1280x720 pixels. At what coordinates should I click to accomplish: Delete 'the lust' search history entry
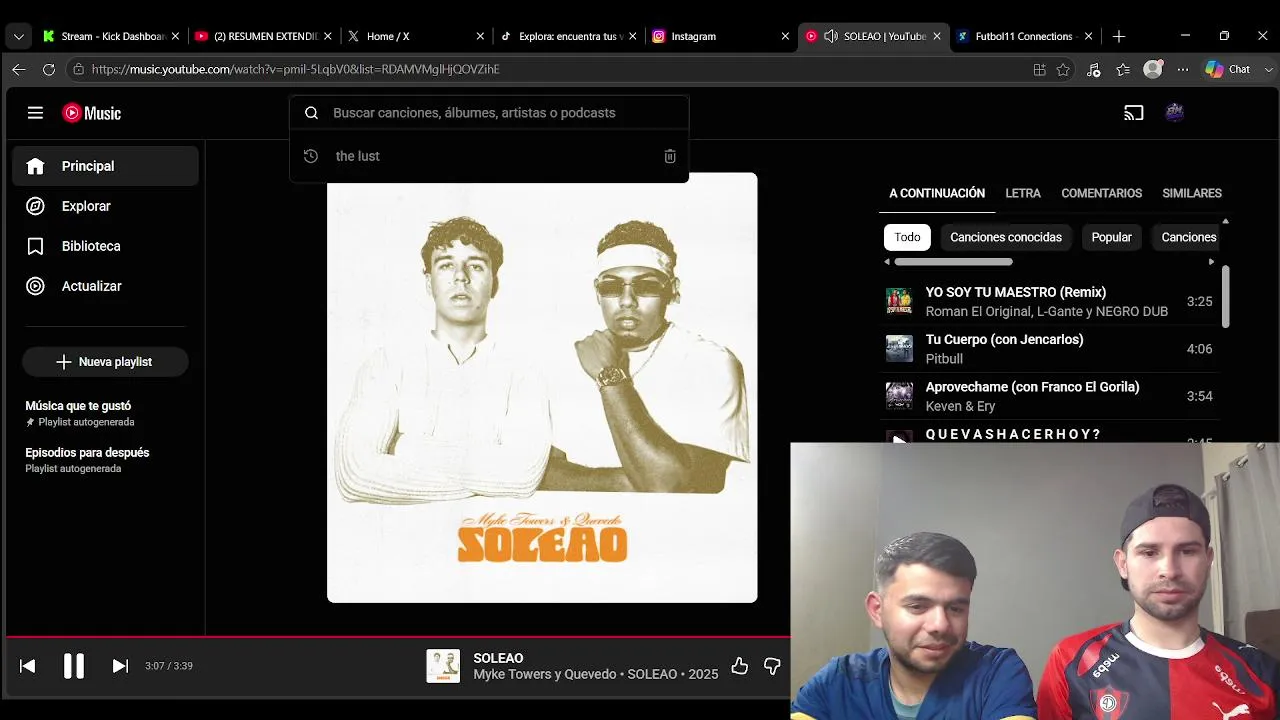(x=670, y=156)
